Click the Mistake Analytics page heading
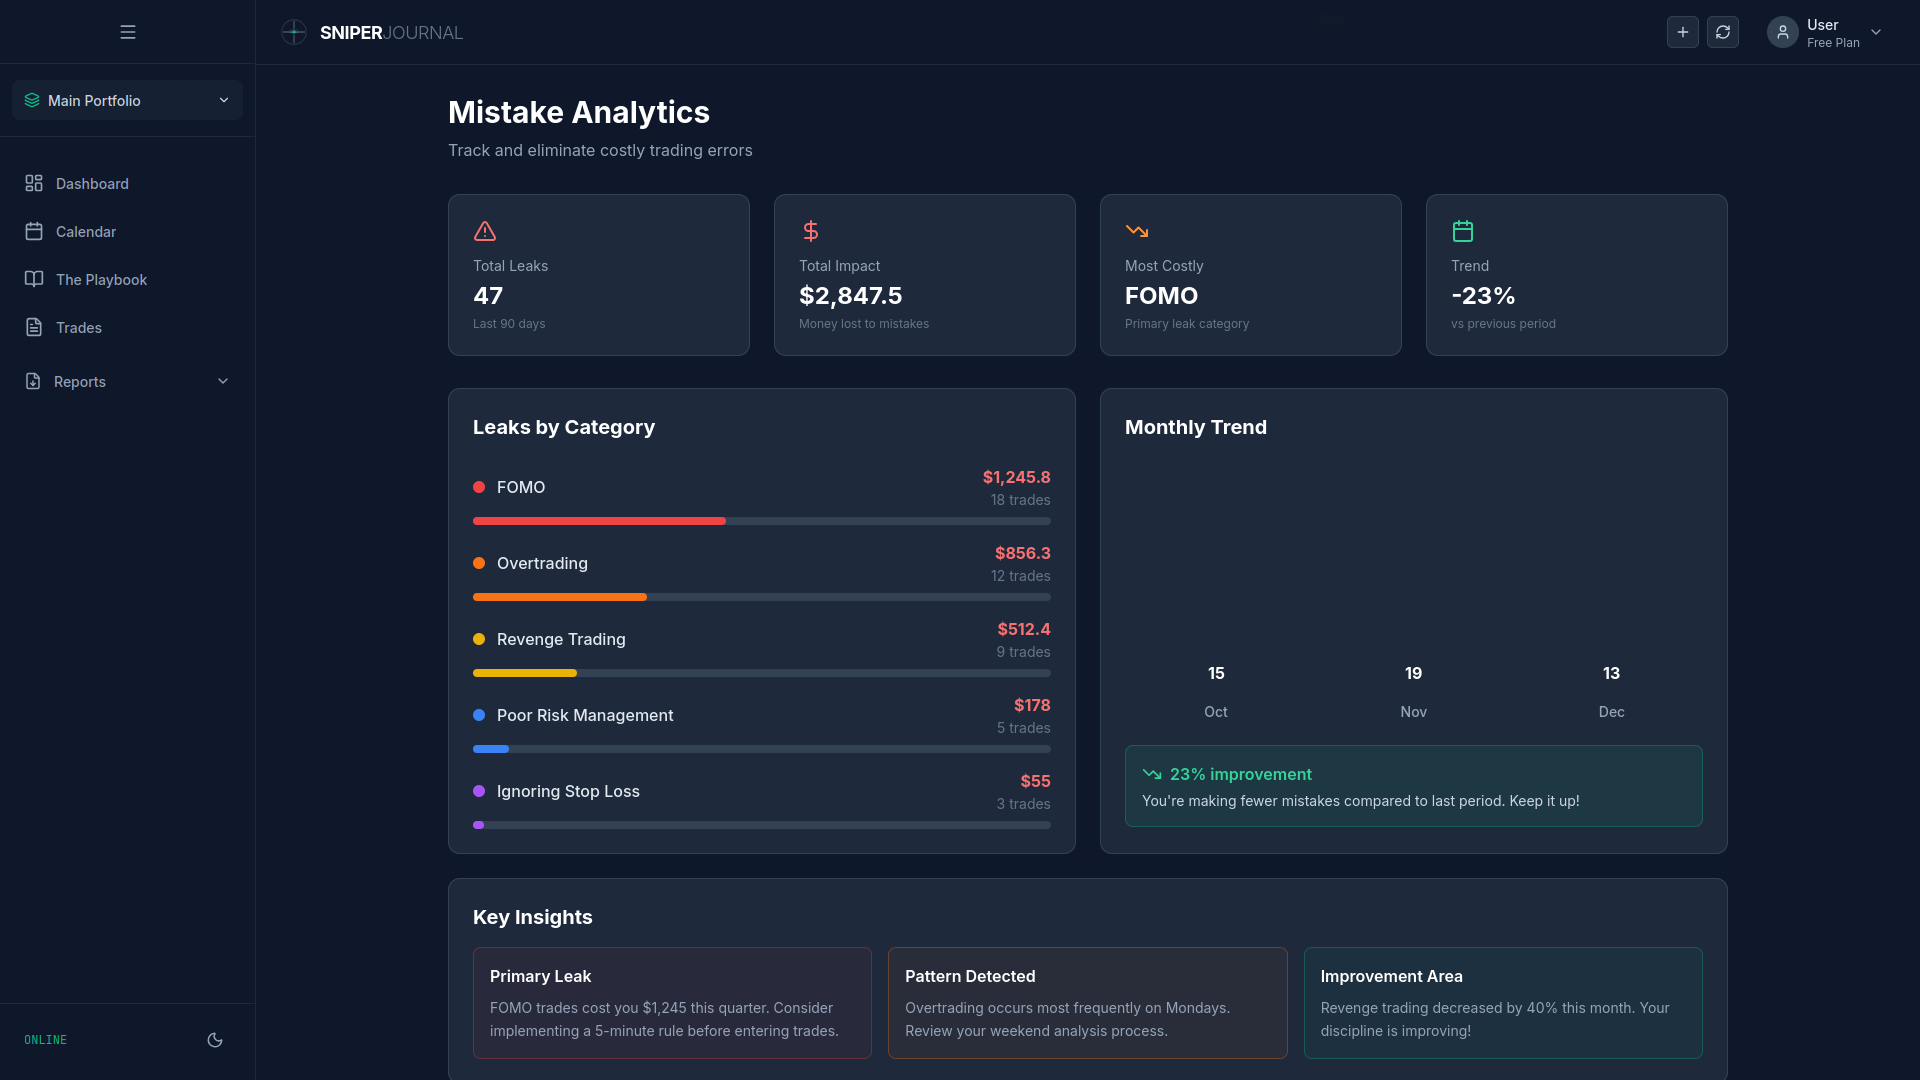The width and height of the screenshot is (1920, 1080). [579, 112]
